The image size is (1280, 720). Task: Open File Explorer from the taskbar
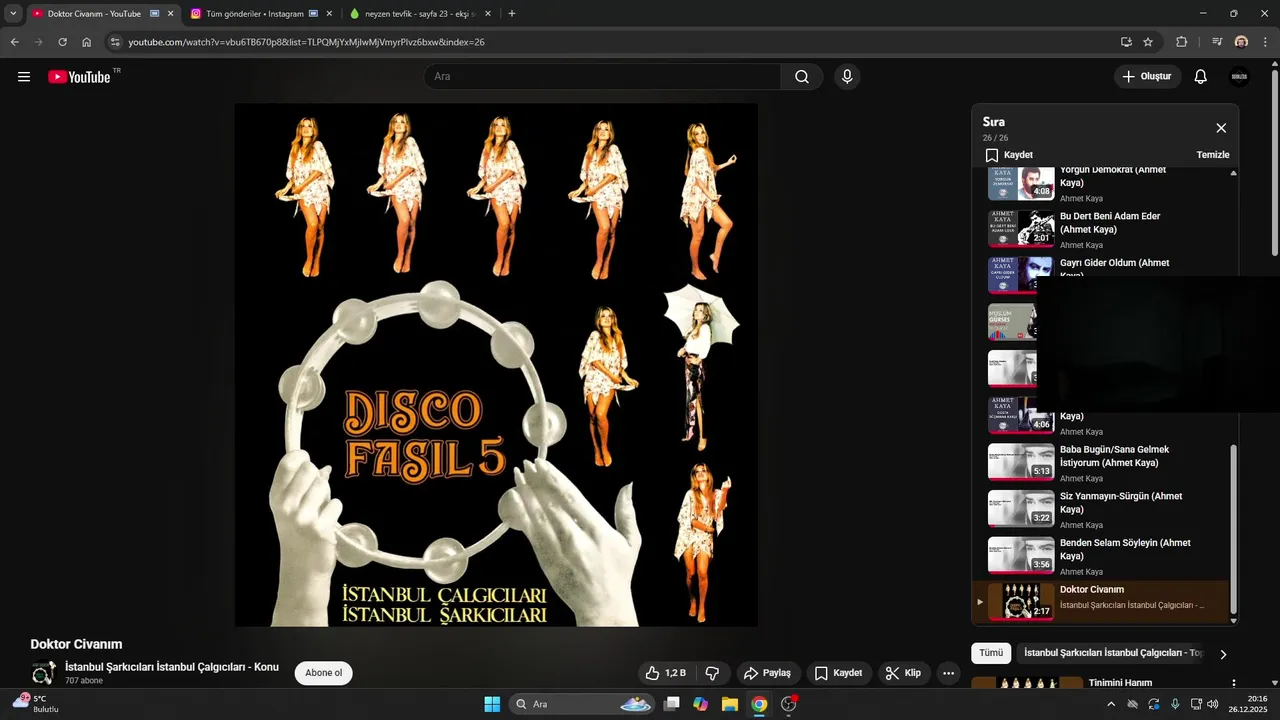click(730, 704)
